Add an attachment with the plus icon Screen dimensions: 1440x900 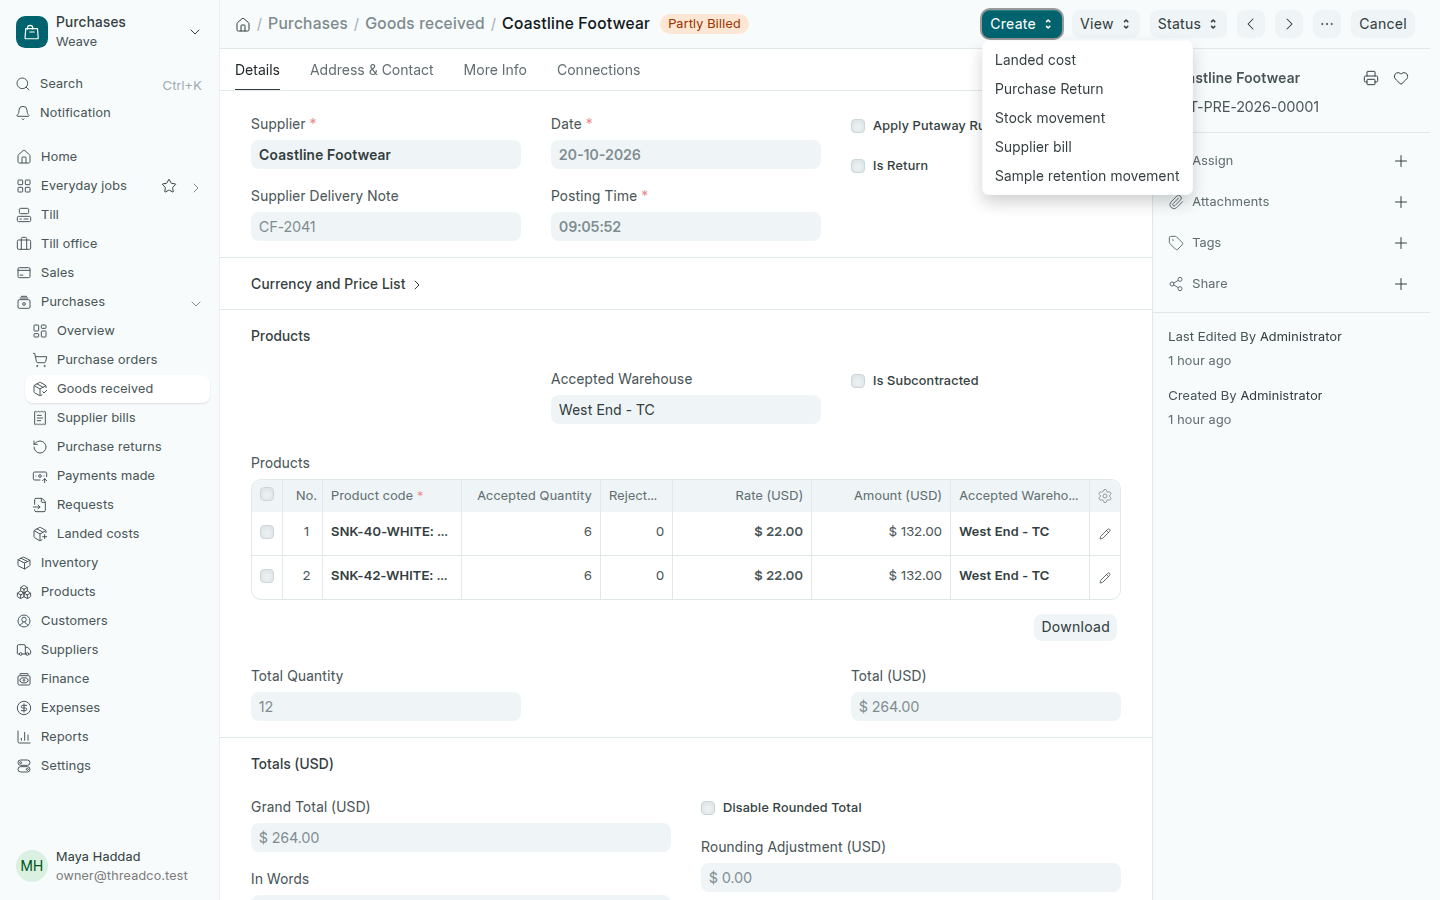pos(1401,202)
